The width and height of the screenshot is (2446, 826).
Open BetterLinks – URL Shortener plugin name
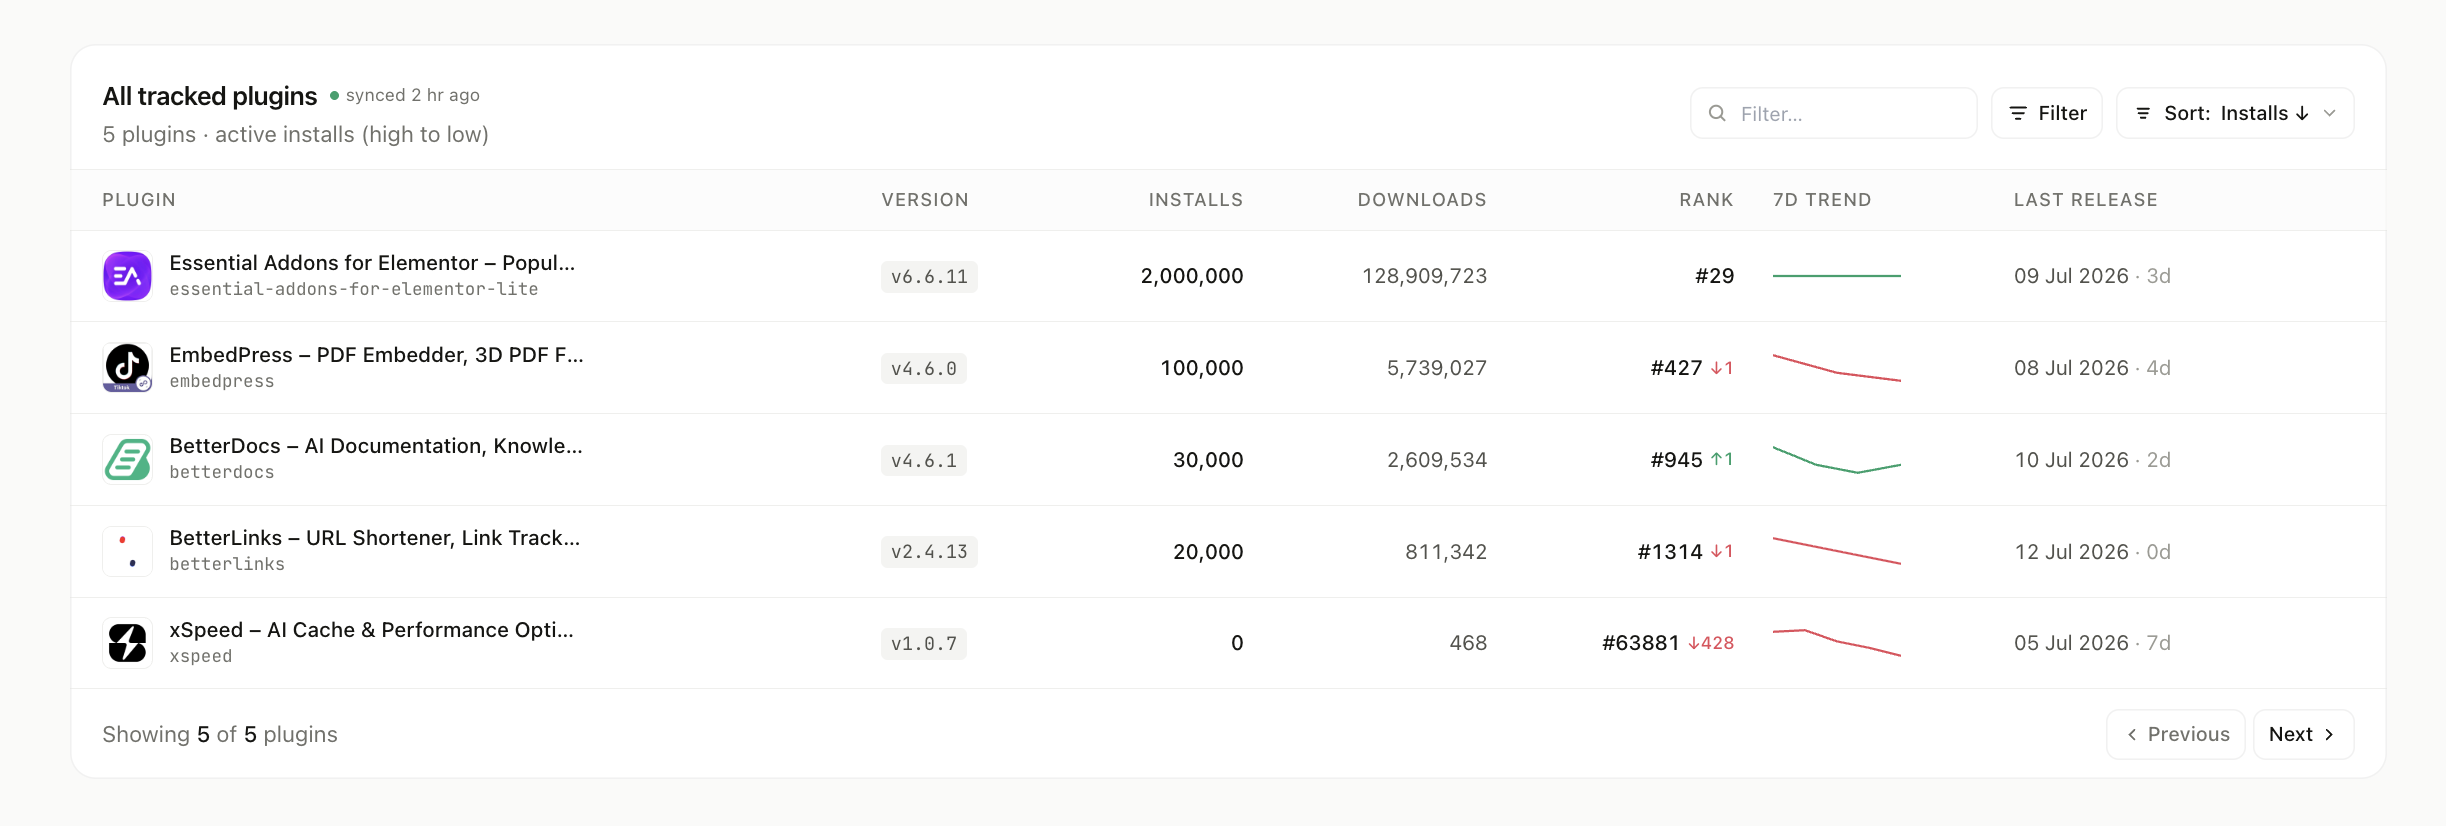(375, 538)
